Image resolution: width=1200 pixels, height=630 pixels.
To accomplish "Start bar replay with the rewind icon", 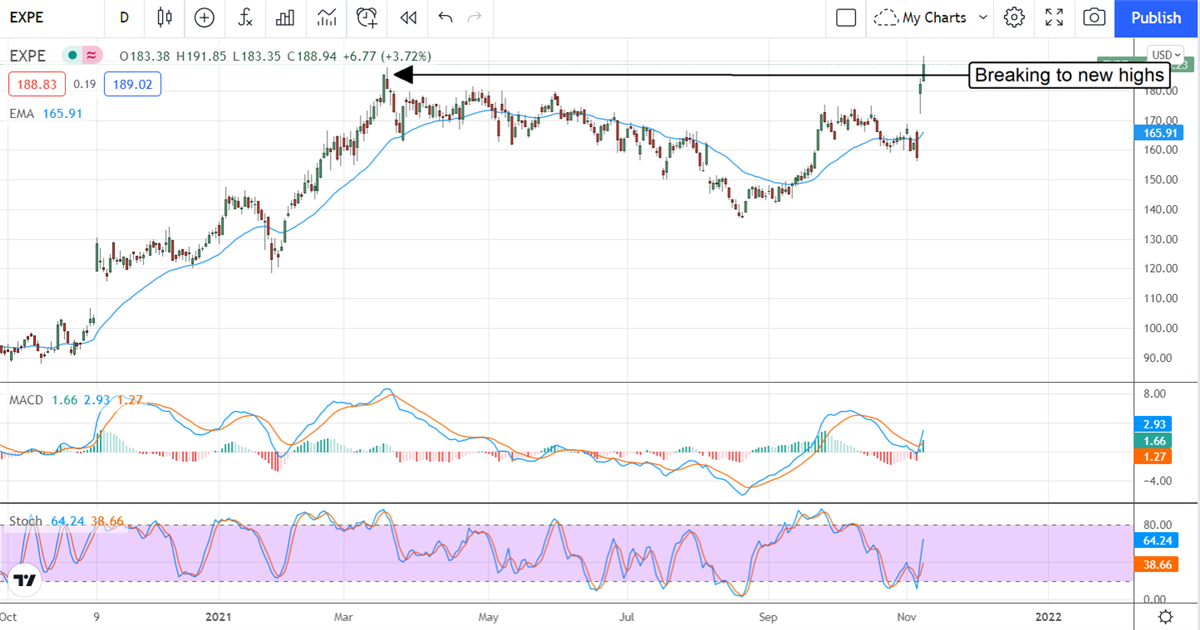I will point(407,17).
